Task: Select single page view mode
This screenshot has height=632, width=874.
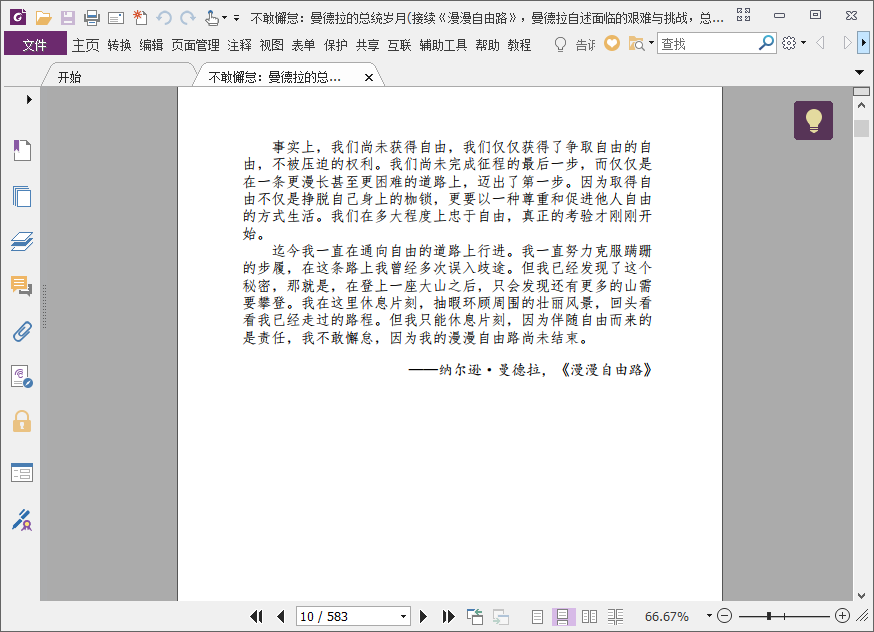Action: 537,616
